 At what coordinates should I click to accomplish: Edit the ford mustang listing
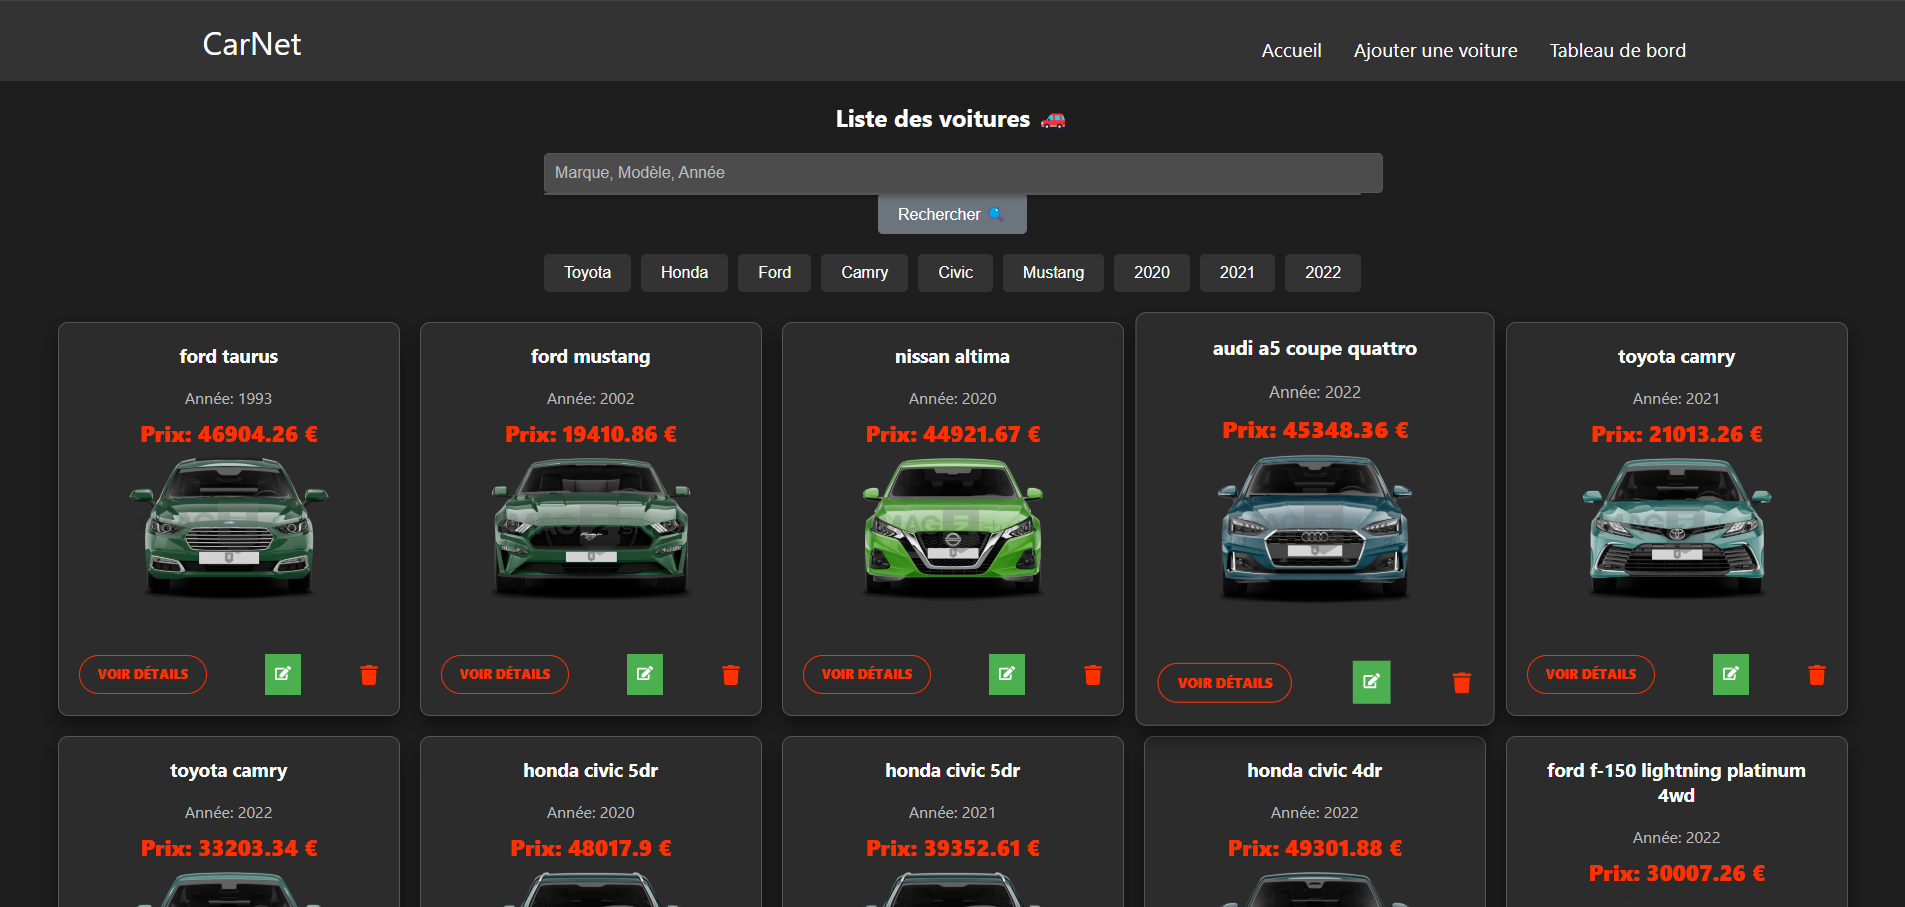point(644,674)
